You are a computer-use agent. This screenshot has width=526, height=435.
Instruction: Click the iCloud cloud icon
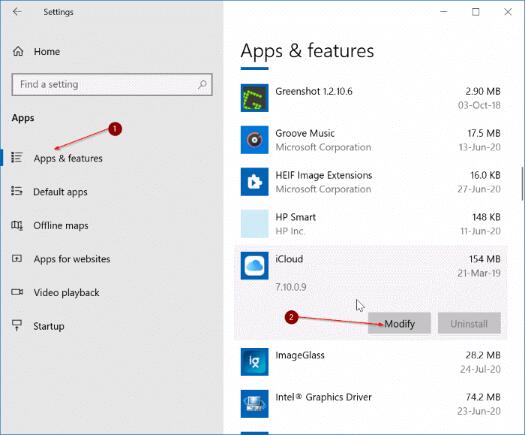point(254,266)
